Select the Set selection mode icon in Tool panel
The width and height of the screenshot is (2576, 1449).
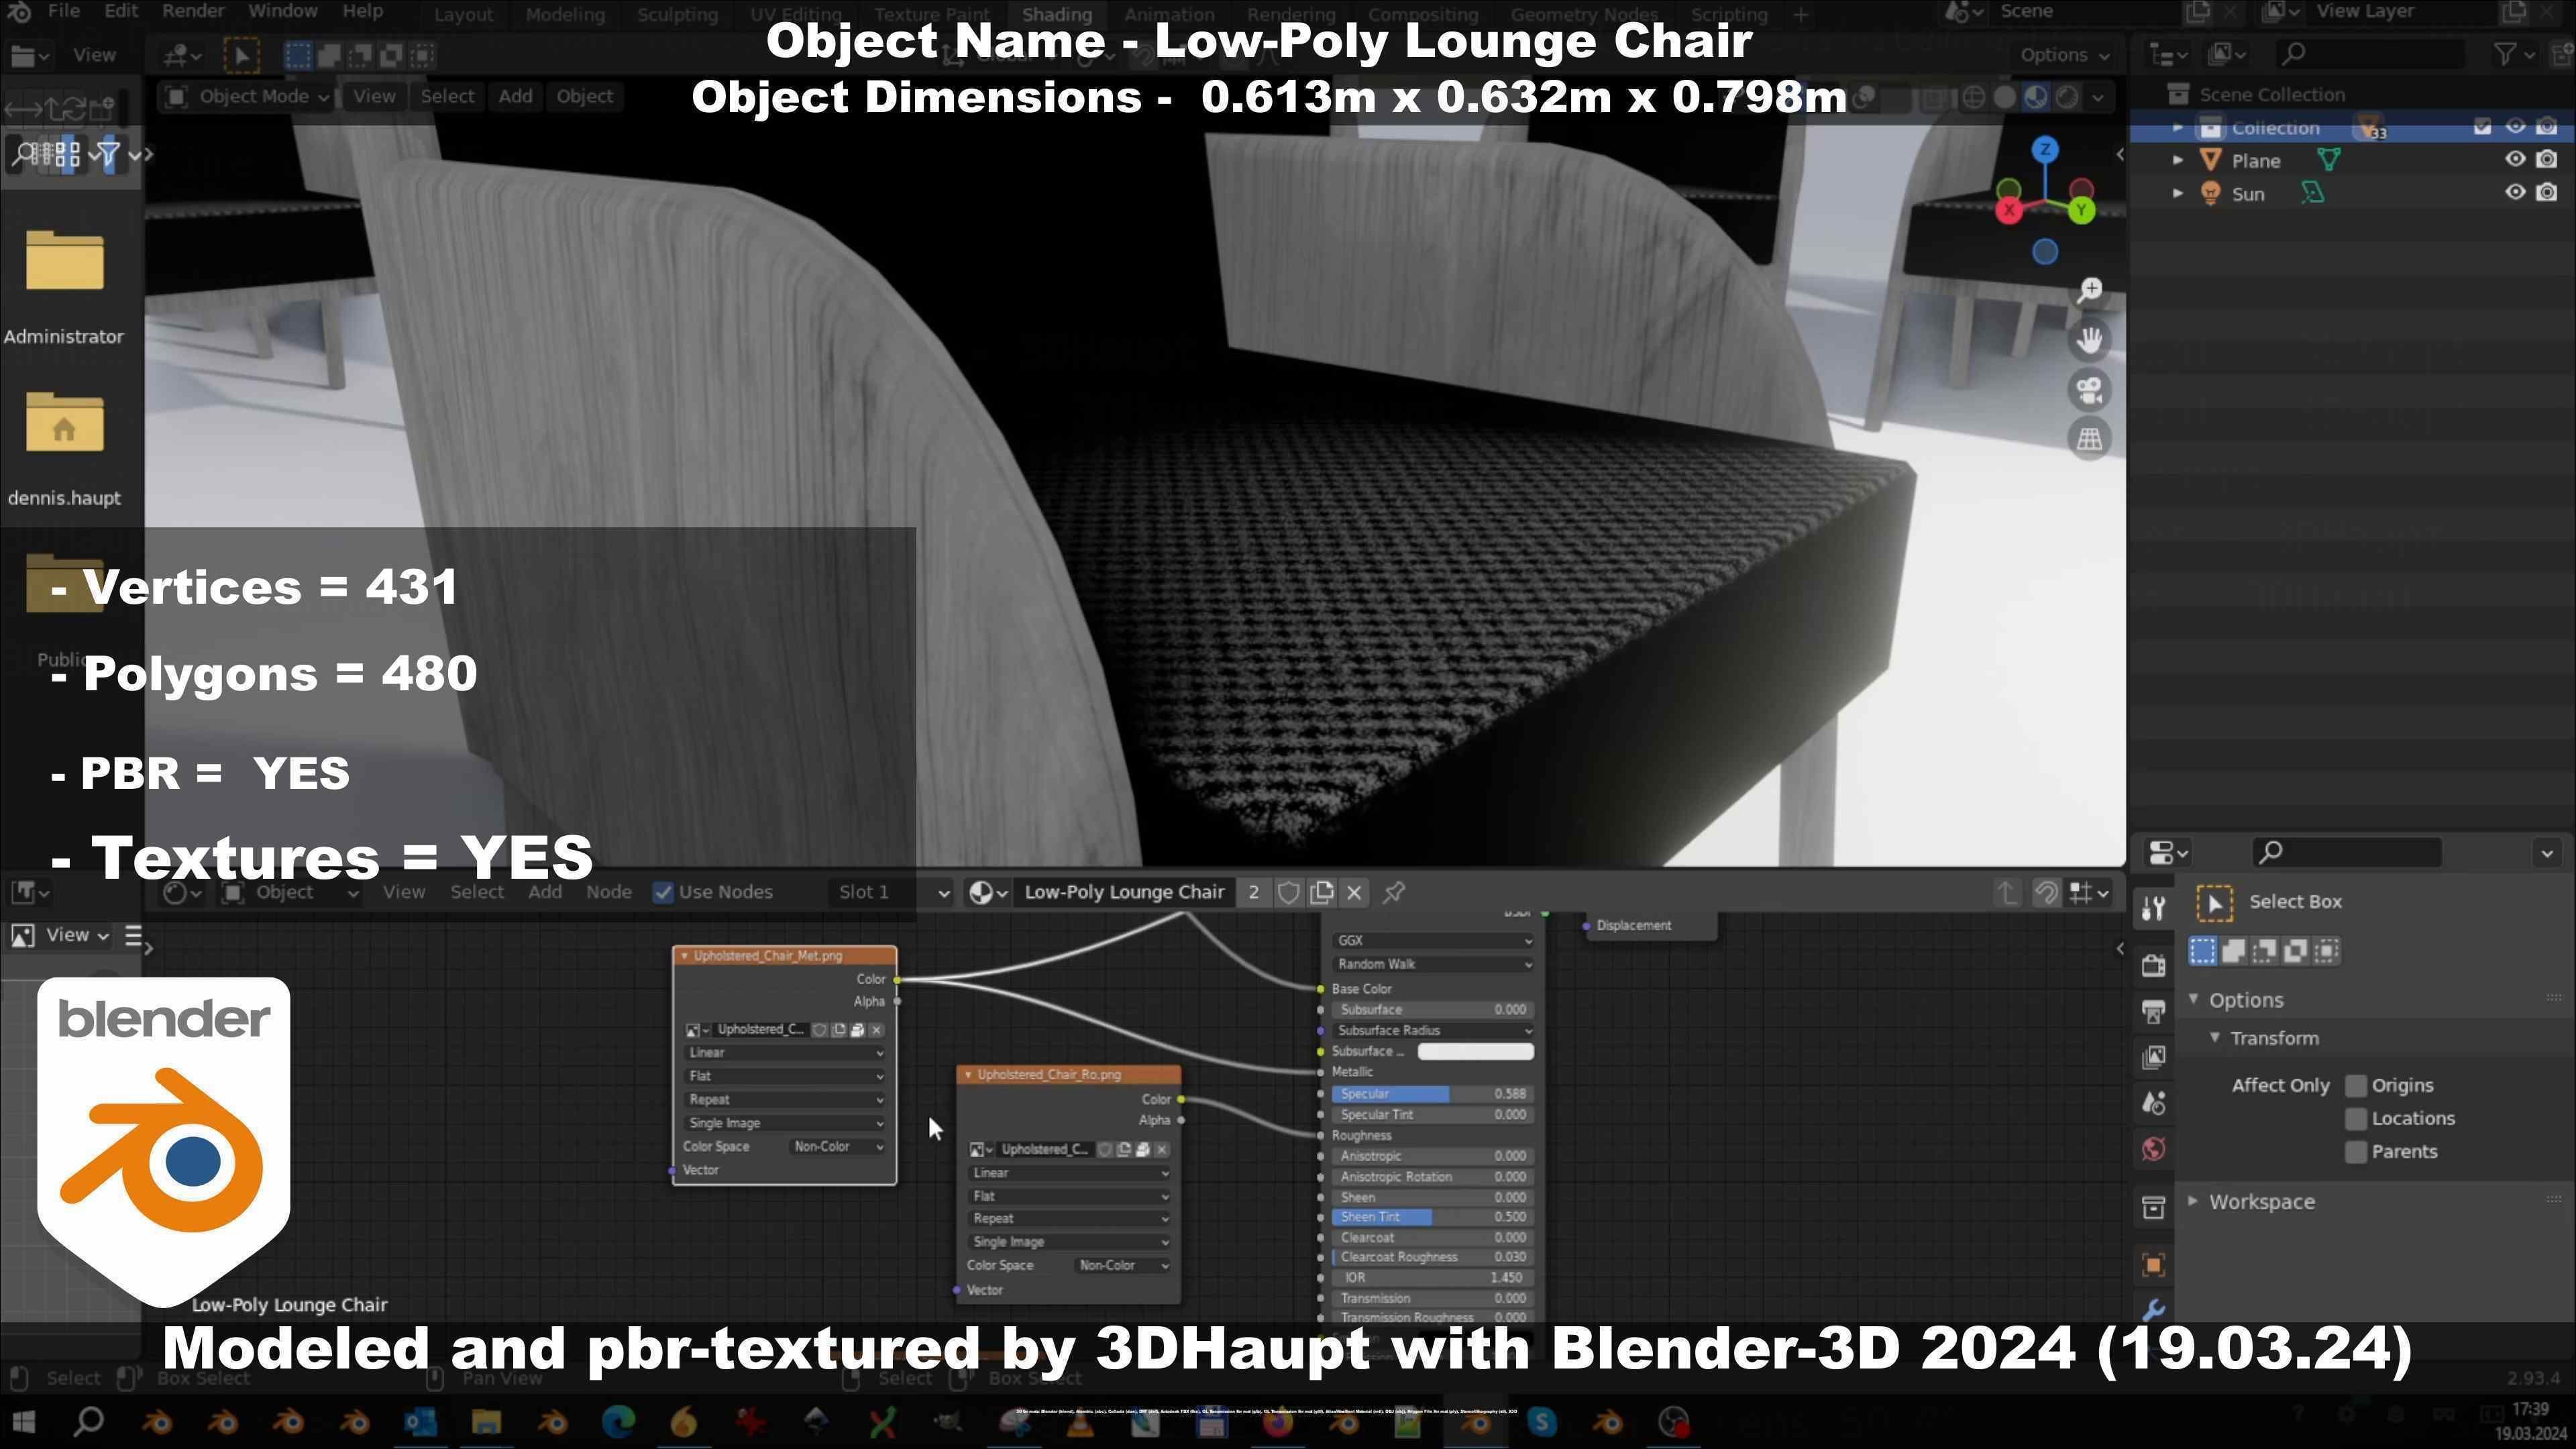(x=2202, y=951)
